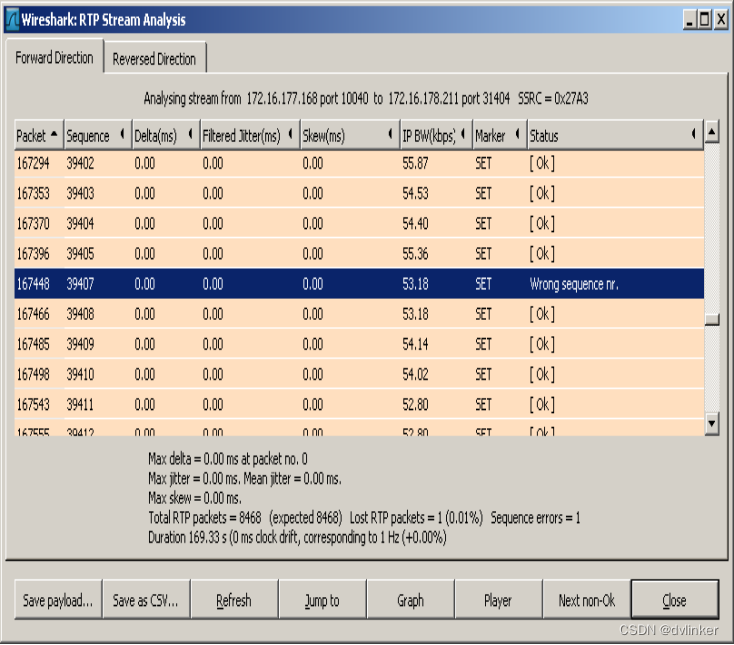Screen dimensions: 734x645
Task: Select the row for packet 167543
Action: pyautogui.click(x=359, y=404)
